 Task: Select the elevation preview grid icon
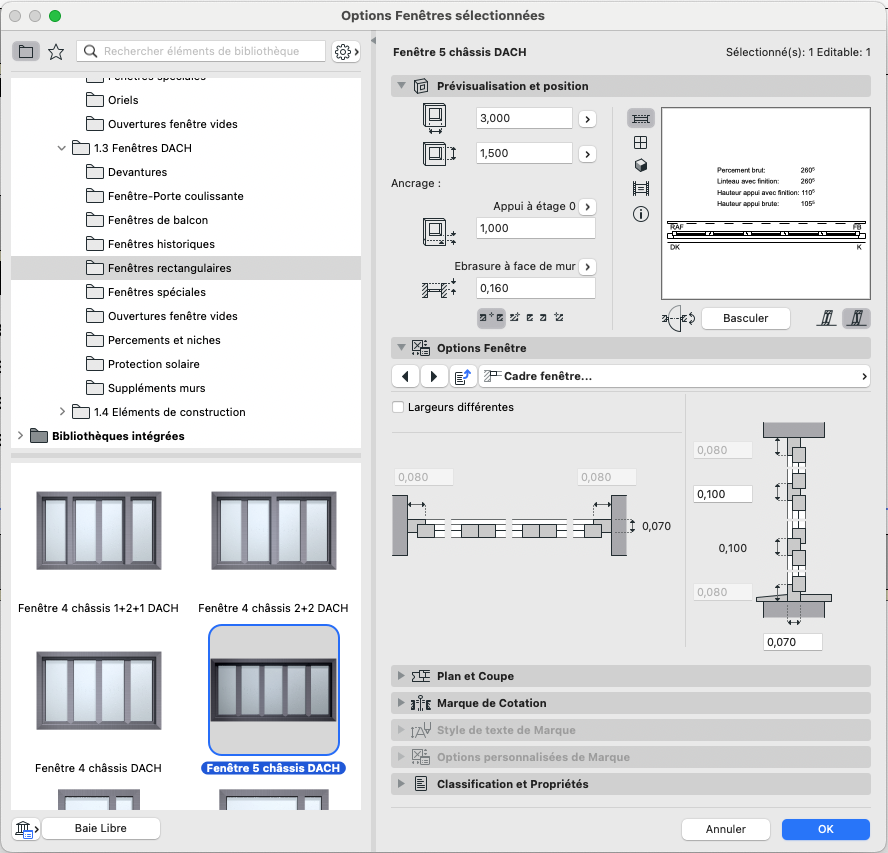(x=641, y=142)
